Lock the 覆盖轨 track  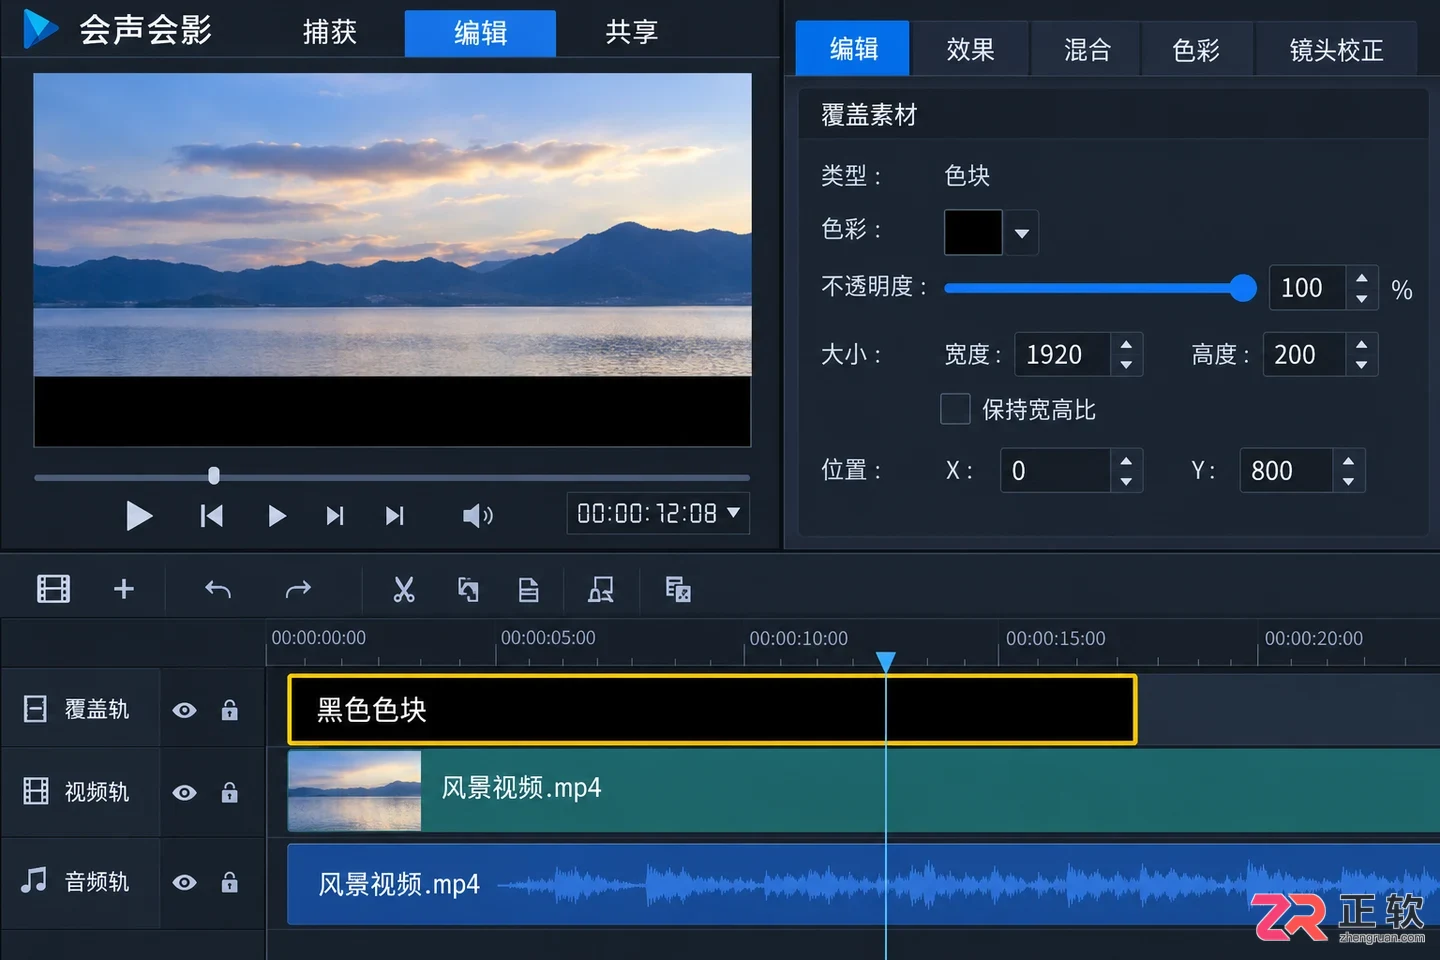pos(230,709)
